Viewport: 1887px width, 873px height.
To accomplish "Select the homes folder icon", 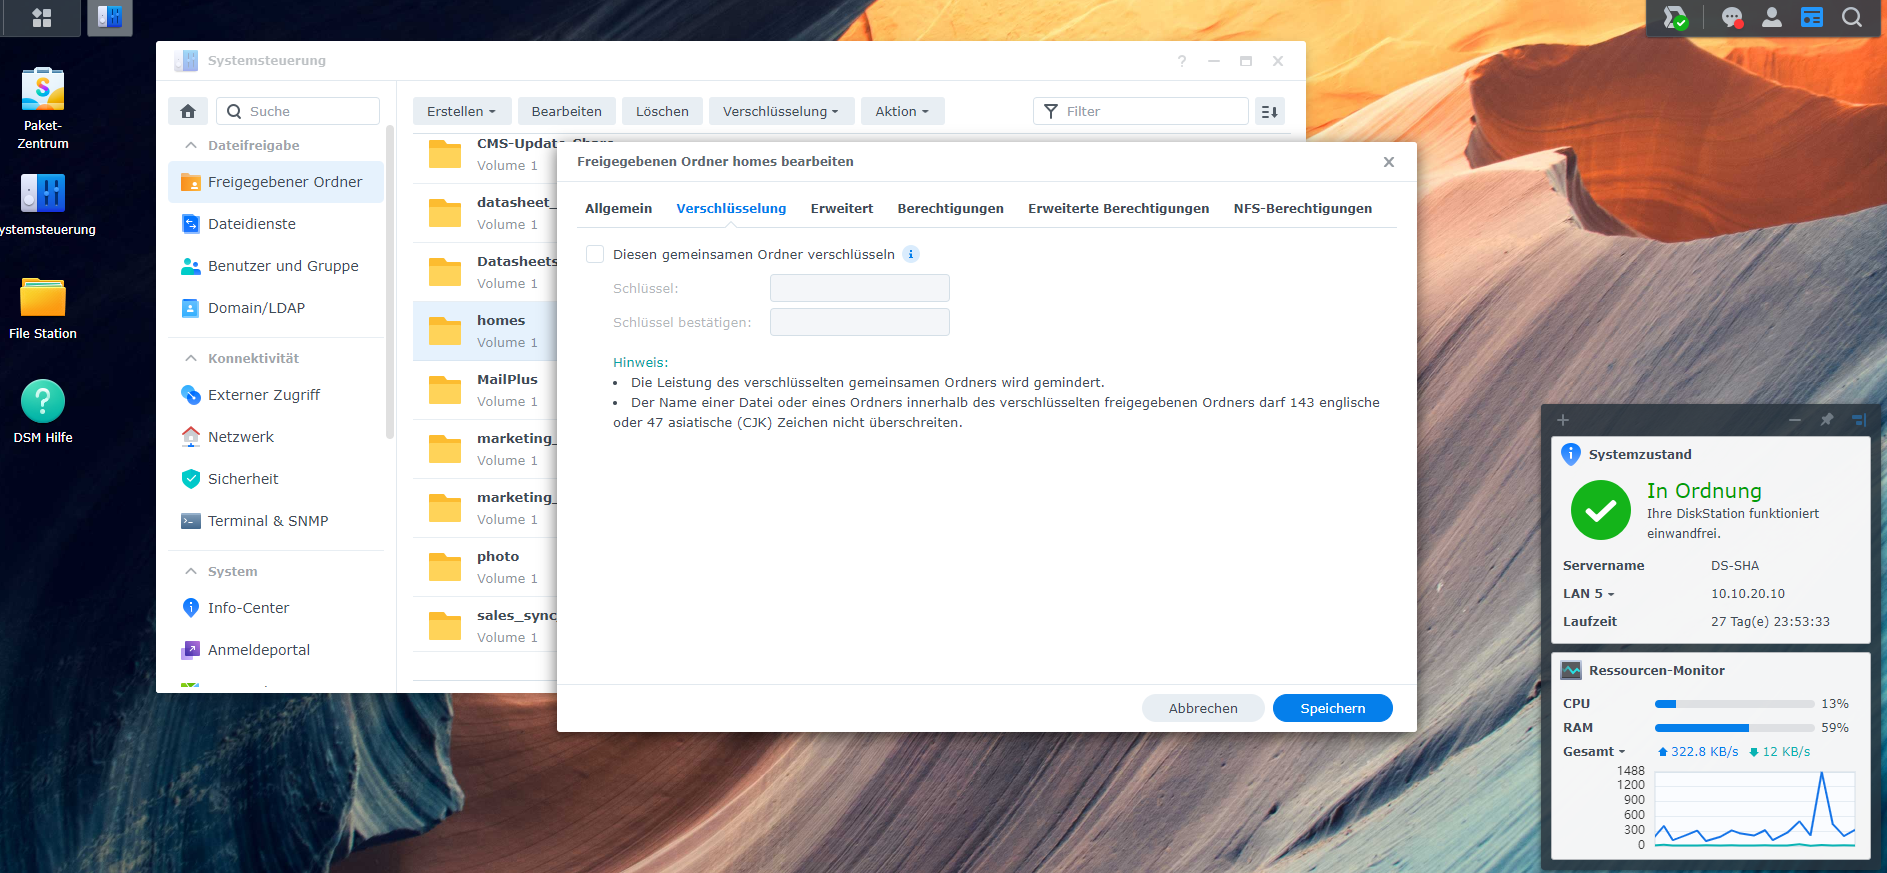I will [x=445, y=331].
